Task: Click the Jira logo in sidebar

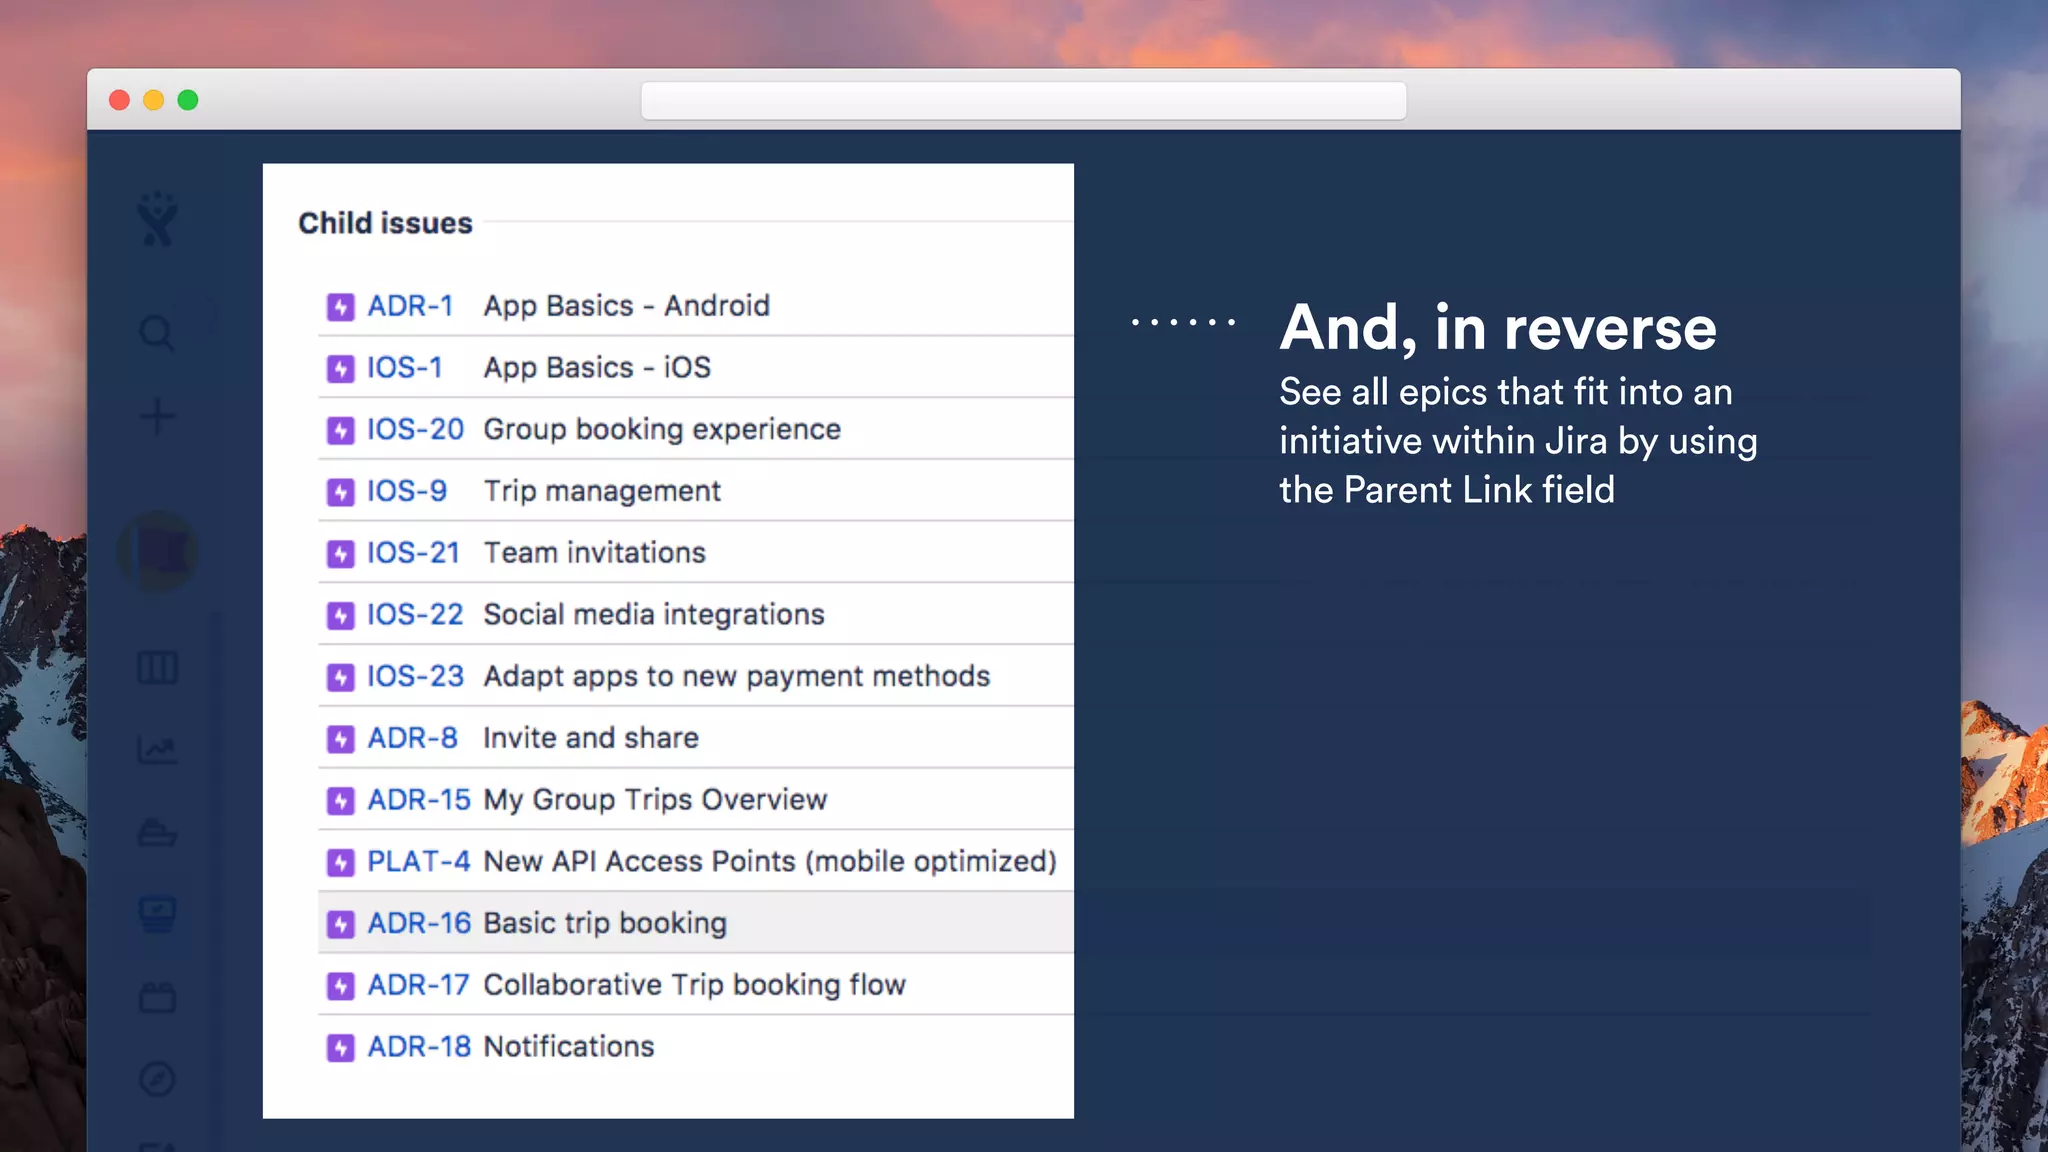Action: pos(158,219)
